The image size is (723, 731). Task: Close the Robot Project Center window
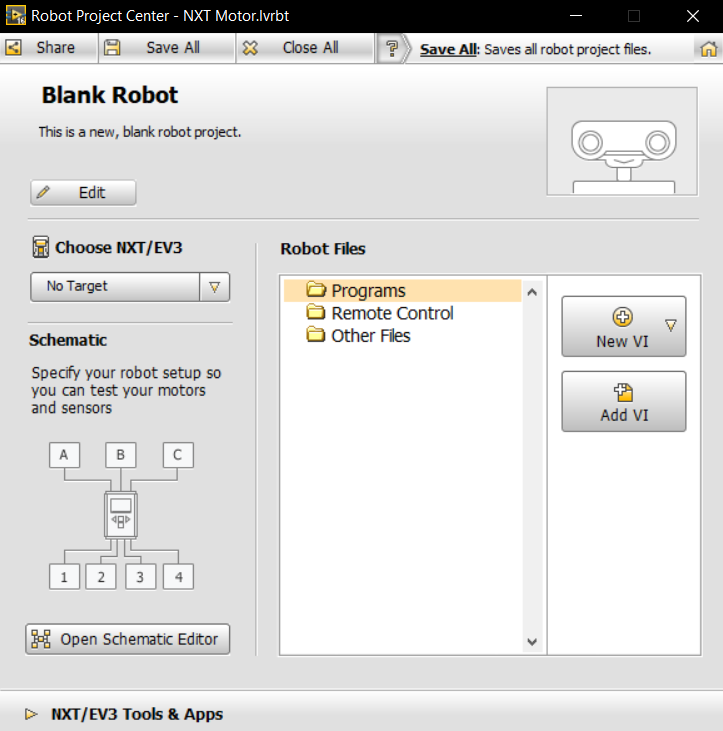click(x=693, y=16)
